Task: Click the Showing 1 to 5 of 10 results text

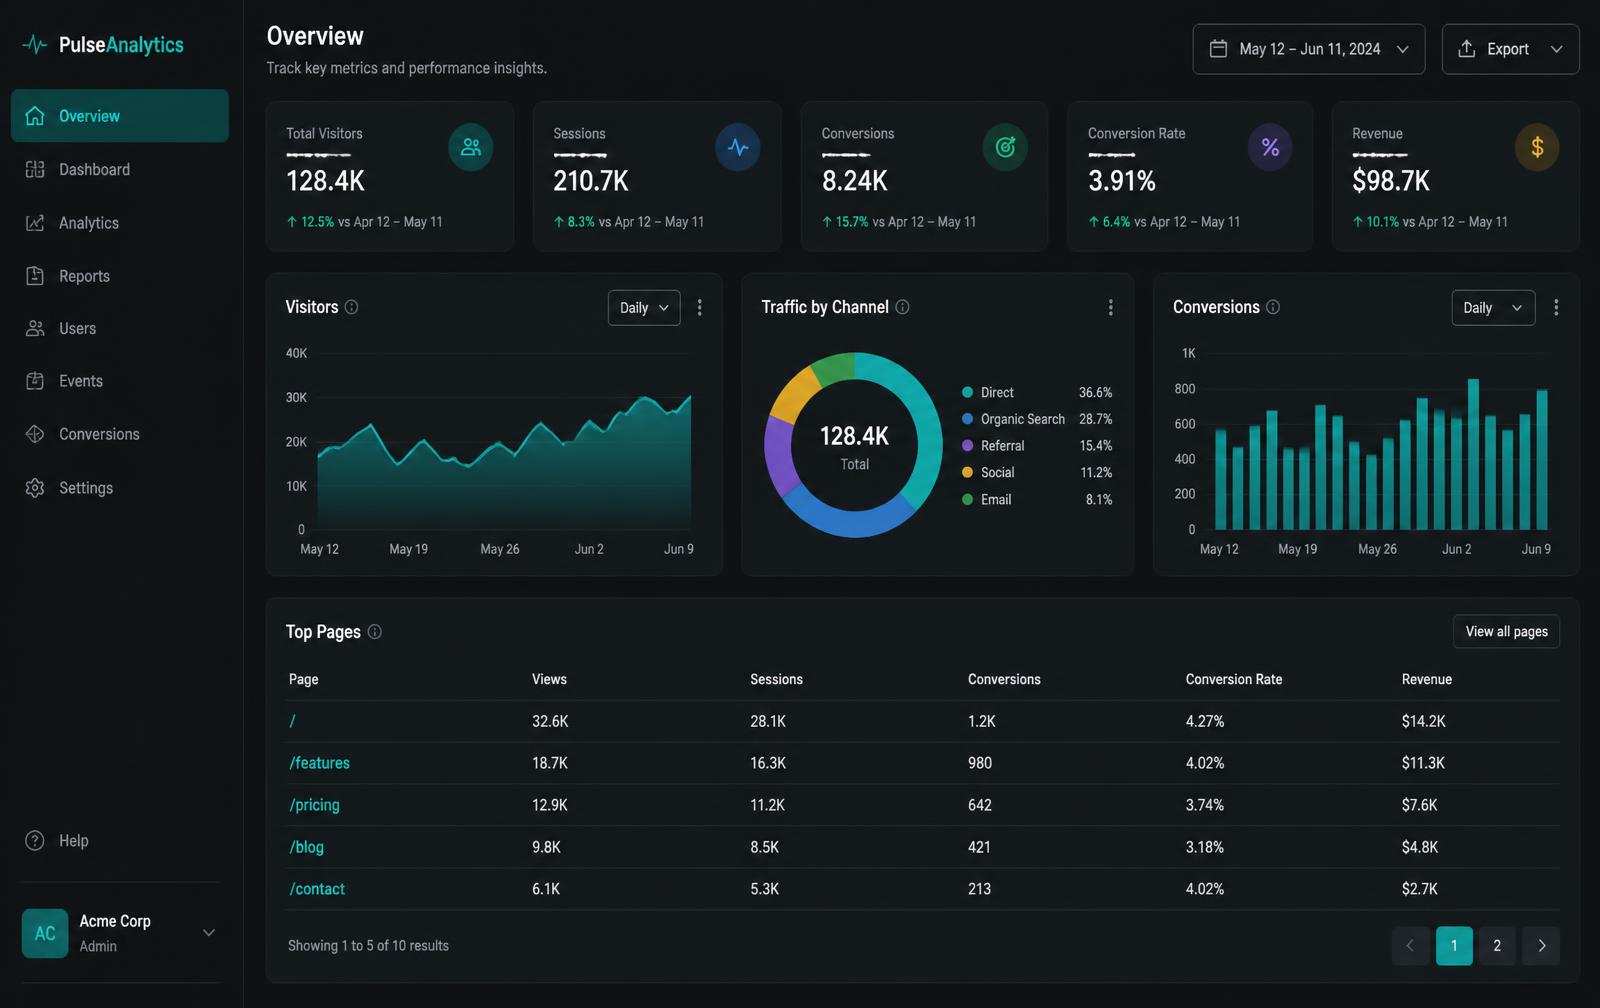Action: coord(368,946)
